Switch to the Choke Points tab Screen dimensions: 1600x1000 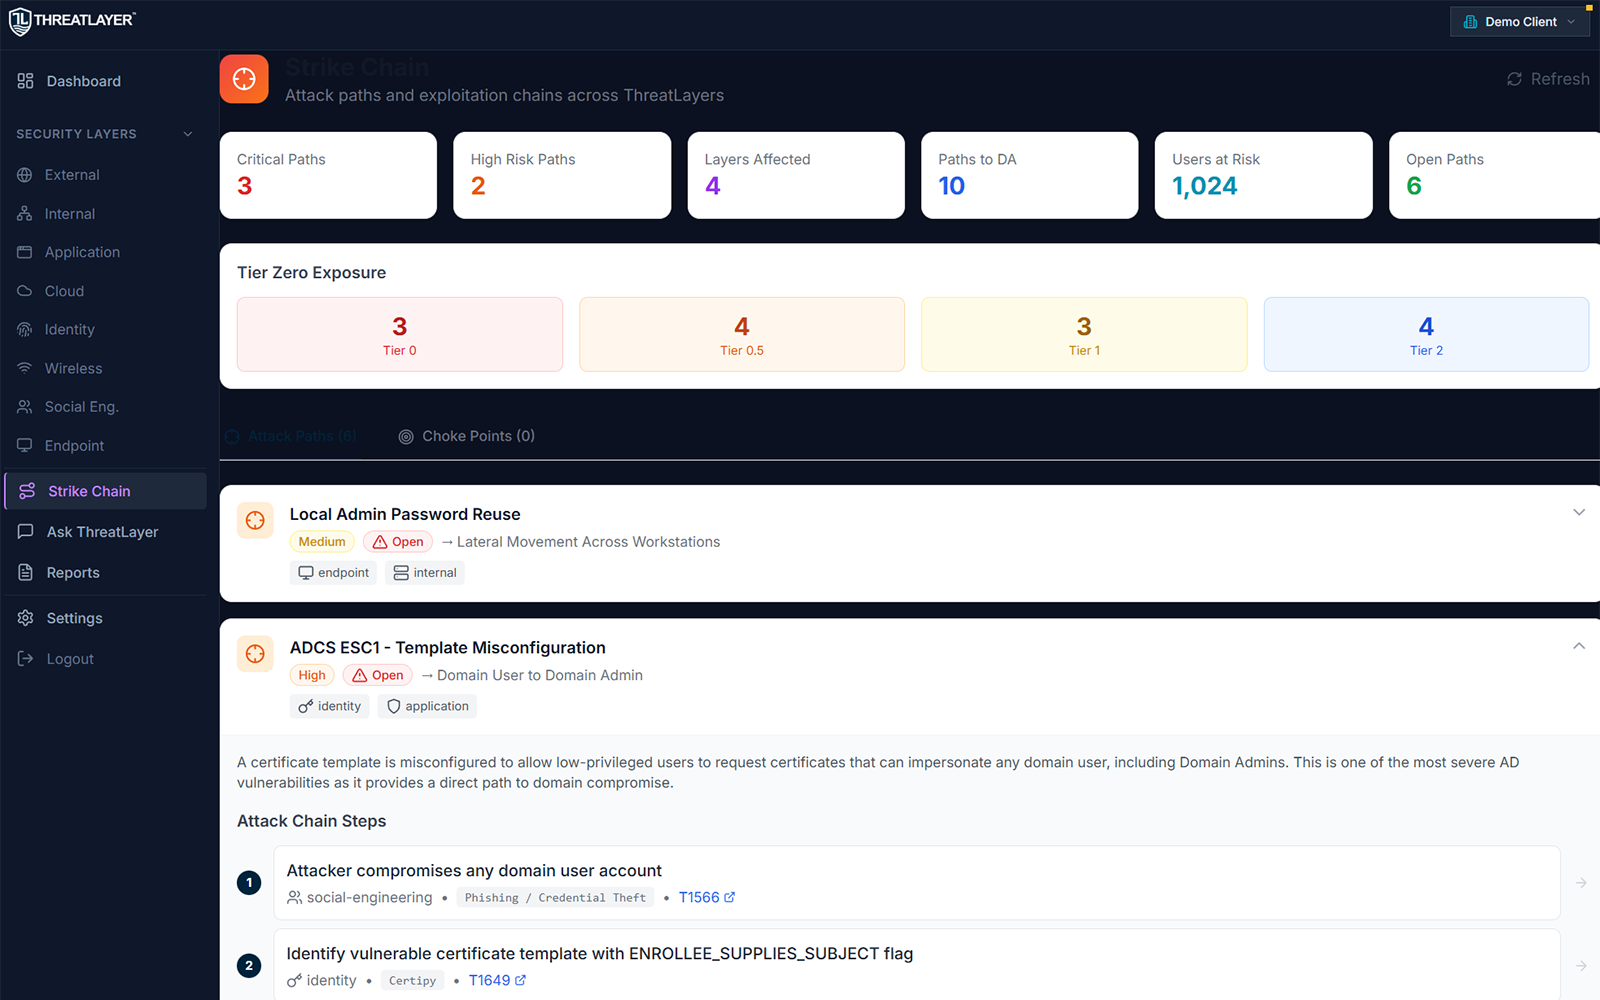pyautogui.click(x=466, y=436)
